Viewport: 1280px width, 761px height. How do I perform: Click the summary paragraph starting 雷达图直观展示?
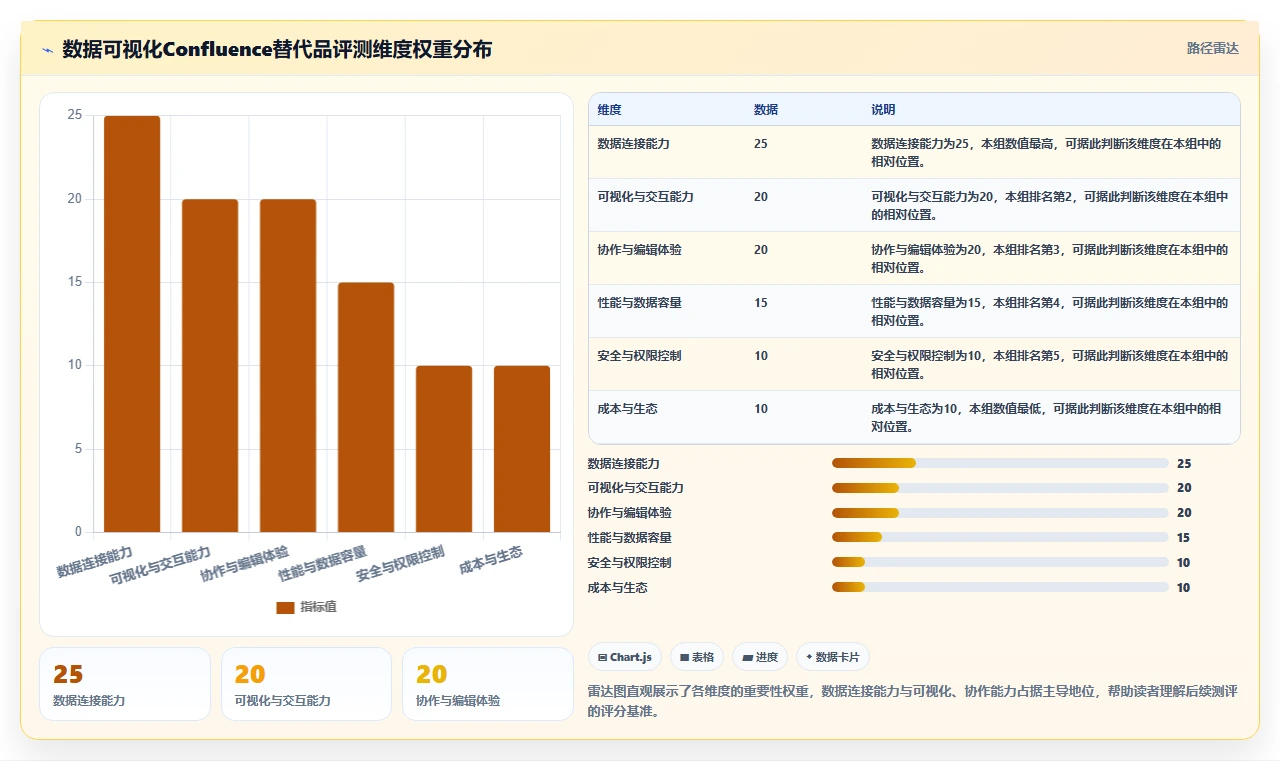tap(913, 700)
